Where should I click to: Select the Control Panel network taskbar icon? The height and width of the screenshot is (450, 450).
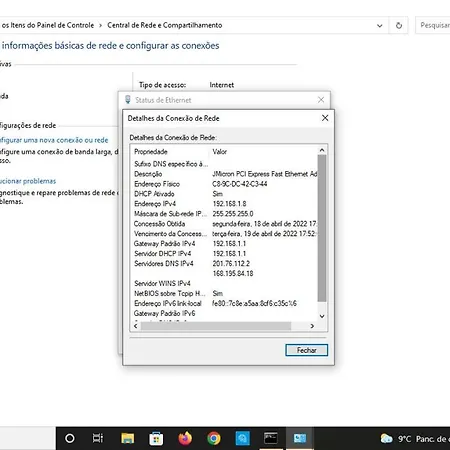point(300,438)
